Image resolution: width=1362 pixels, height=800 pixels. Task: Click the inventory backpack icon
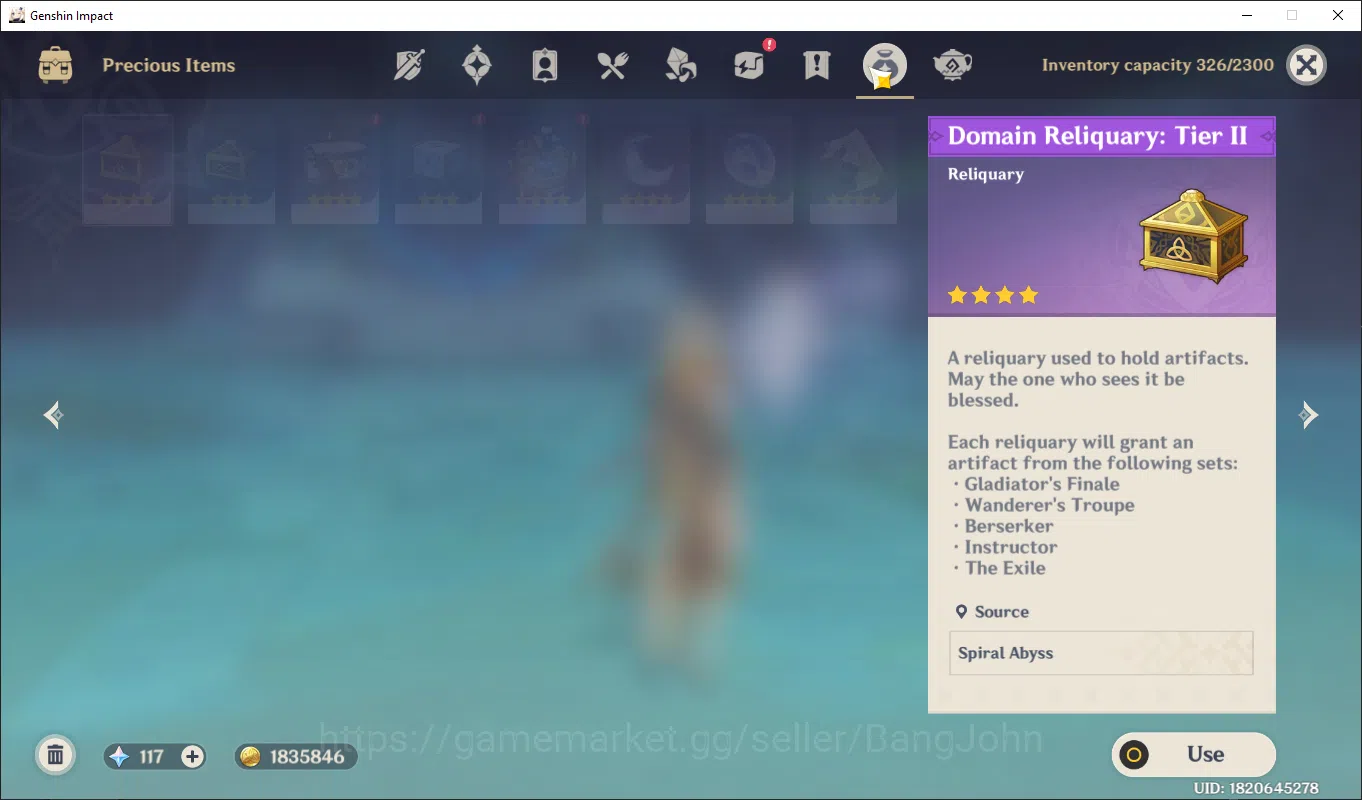tap(55, 66)
